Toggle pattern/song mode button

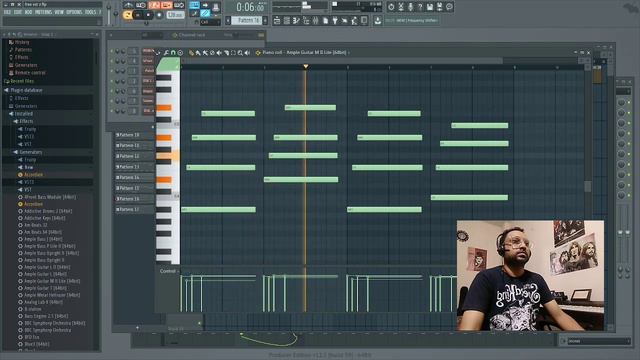coord(127,15)
